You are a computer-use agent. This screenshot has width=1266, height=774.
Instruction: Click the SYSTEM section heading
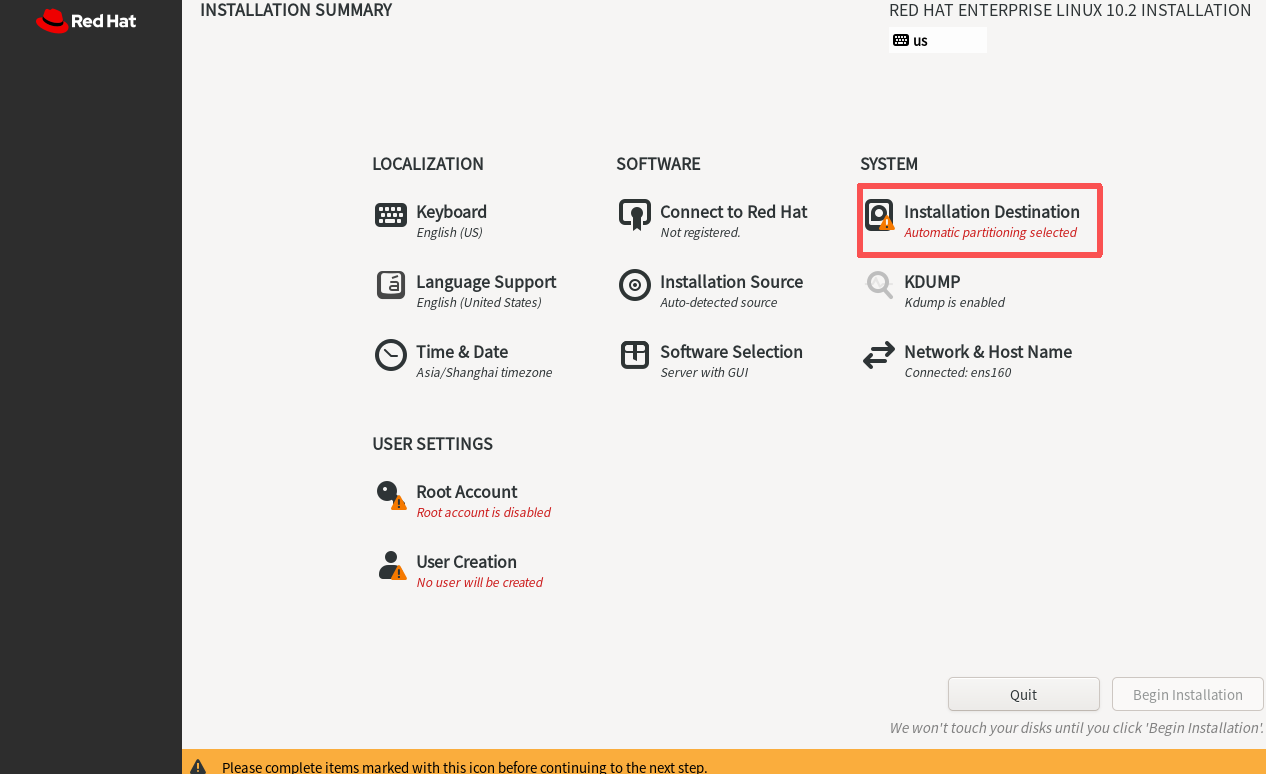tap(889, 164)
